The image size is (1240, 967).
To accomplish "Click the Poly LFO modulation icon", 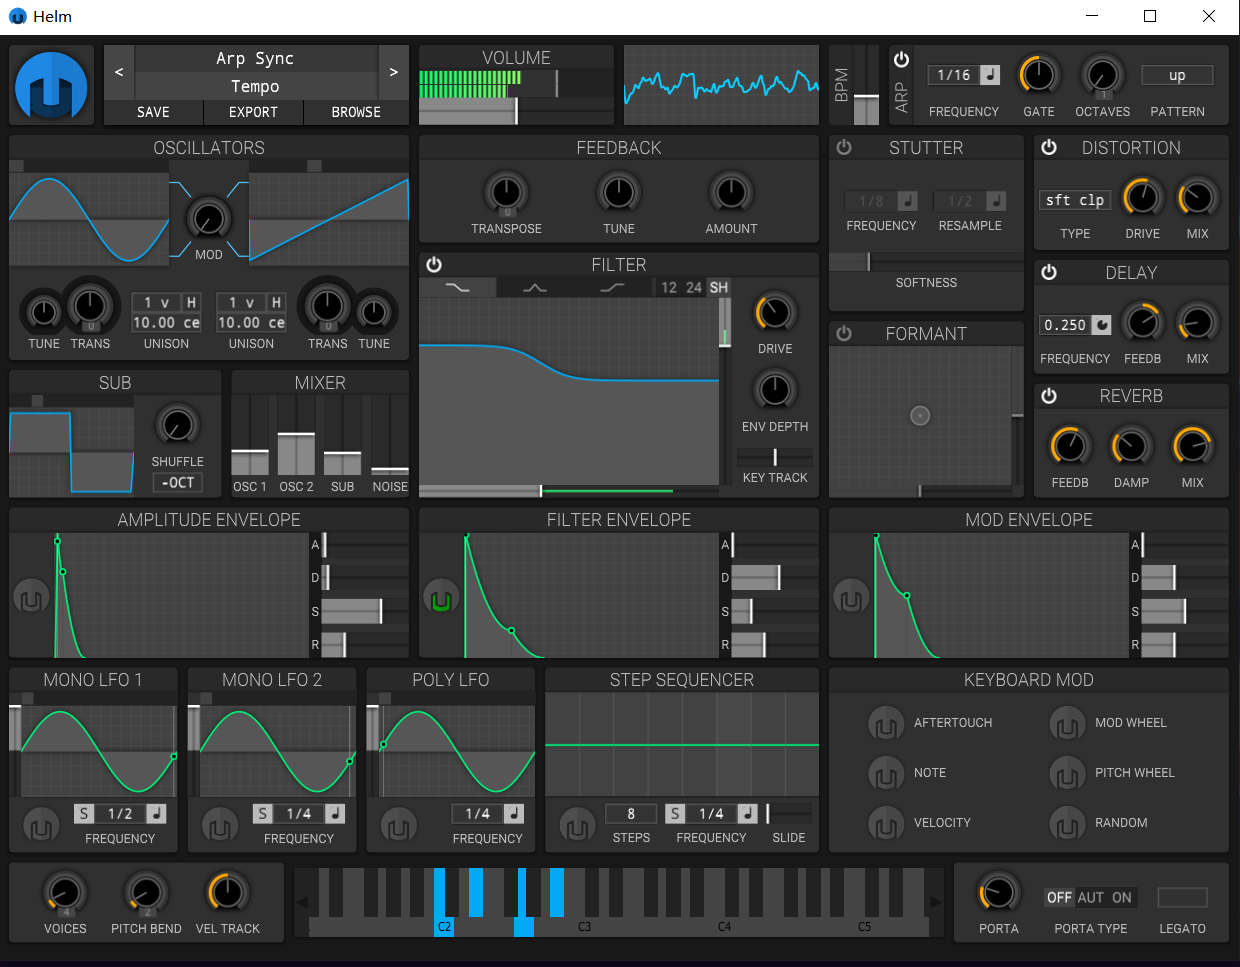I will click(x=399, y=826).
